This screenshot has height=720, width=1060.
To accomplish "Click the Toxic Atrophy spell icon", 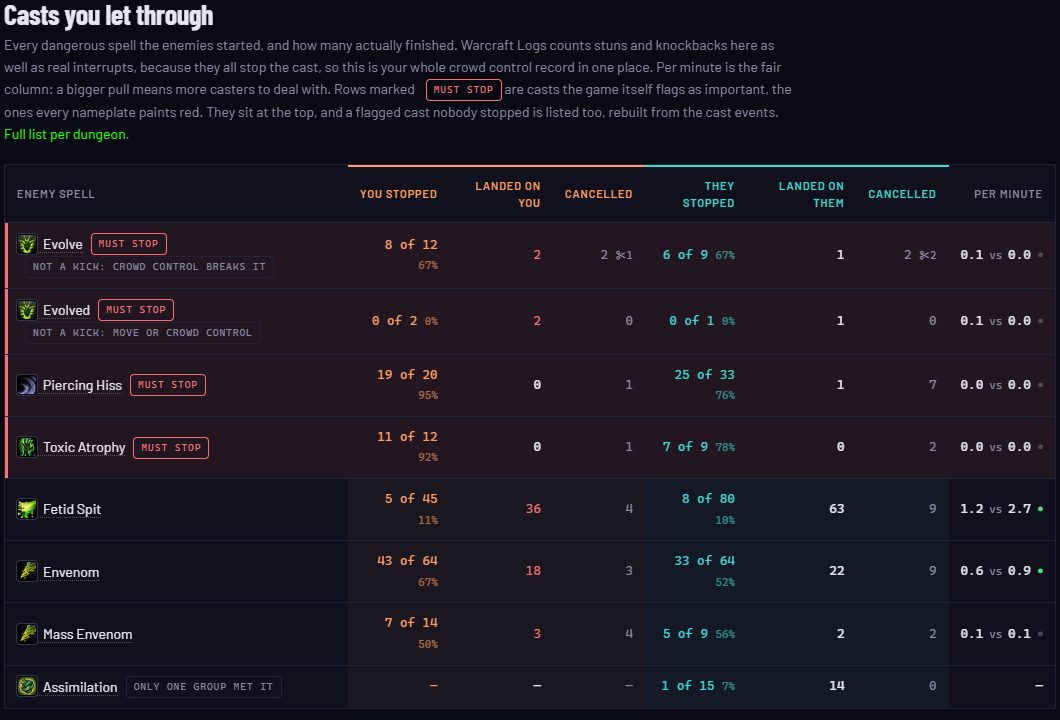I will pyautogui.click(x=27, y=448).
